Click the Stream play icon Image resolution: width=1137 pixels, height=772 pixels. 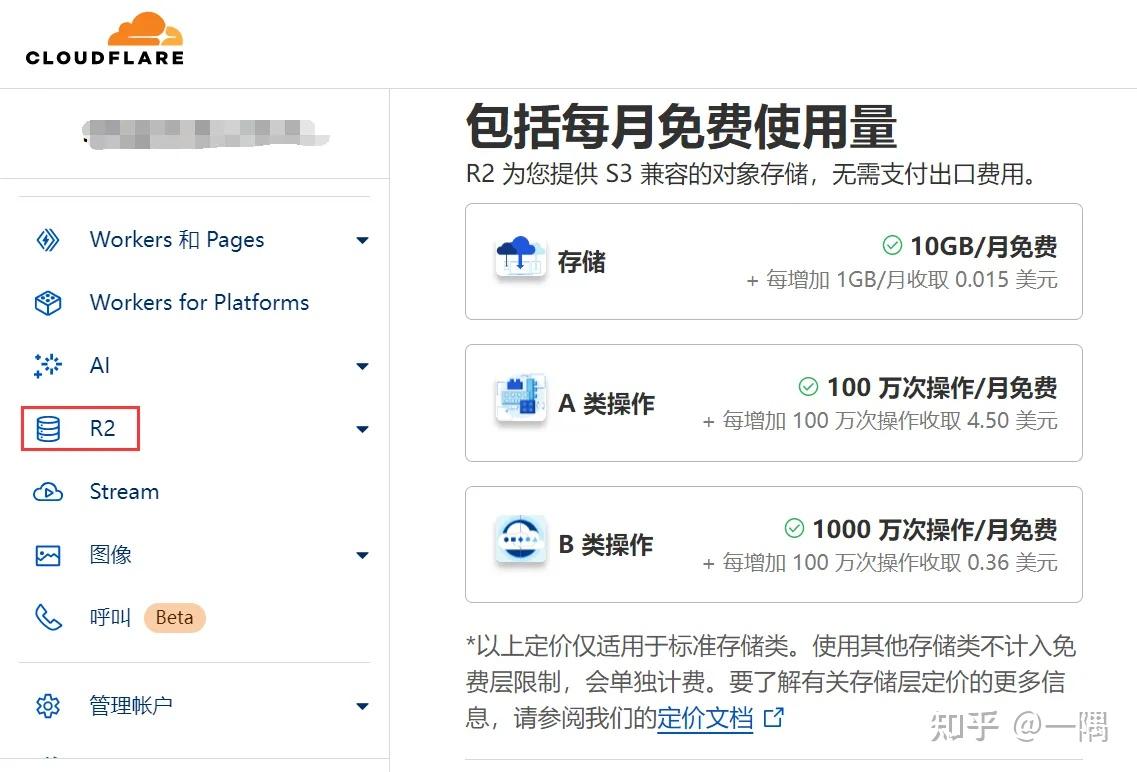pos(47,491)
